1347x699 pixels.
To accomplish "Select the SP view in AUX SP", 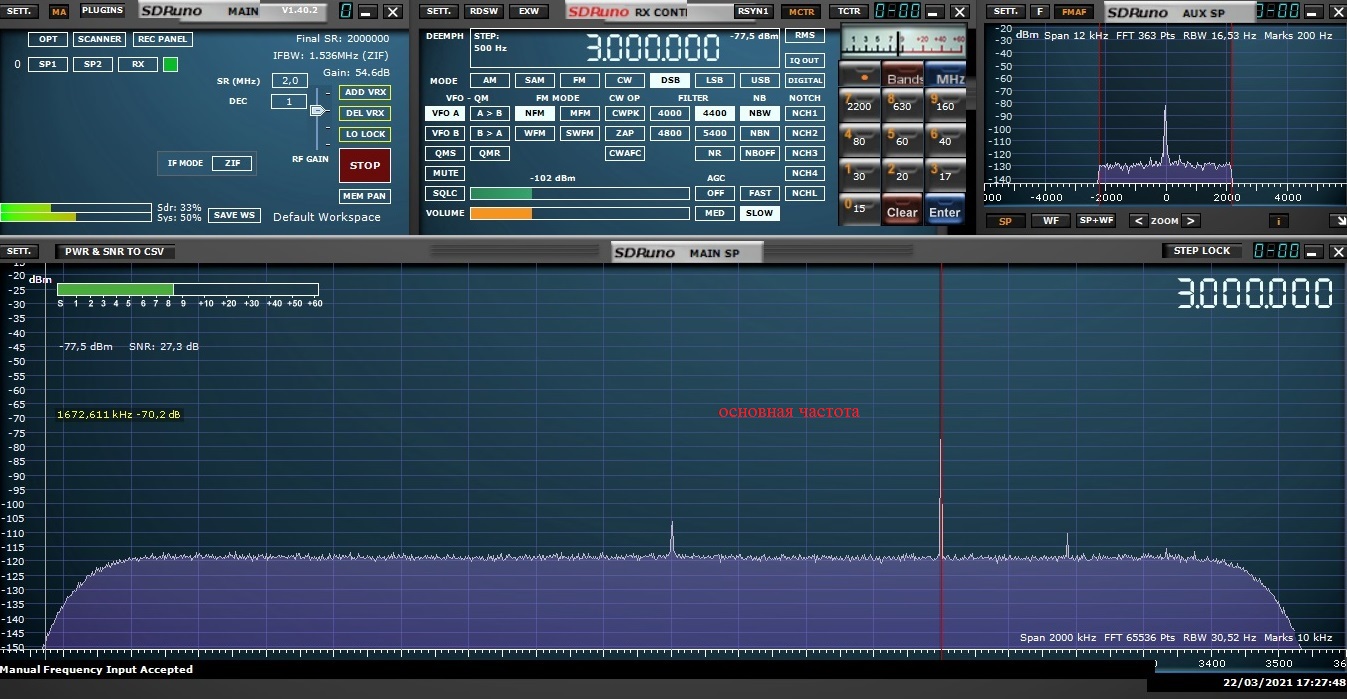I will click(1005, 221).
